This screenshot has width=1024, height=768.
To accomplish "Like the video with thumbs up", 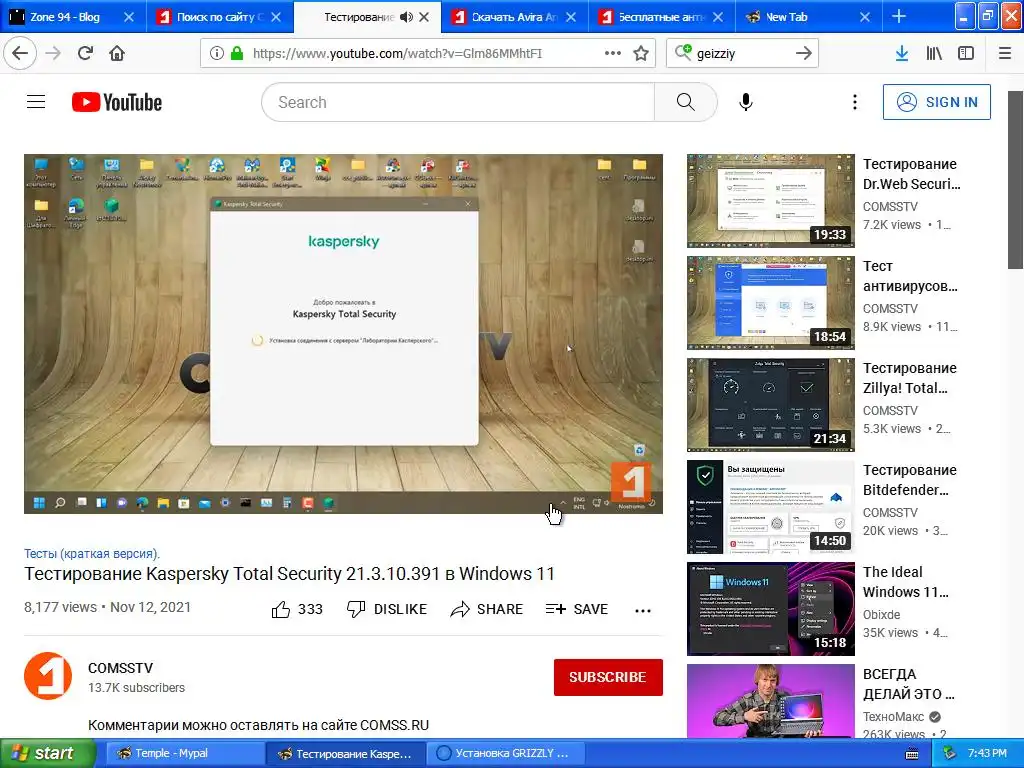I will click(297, 609).
